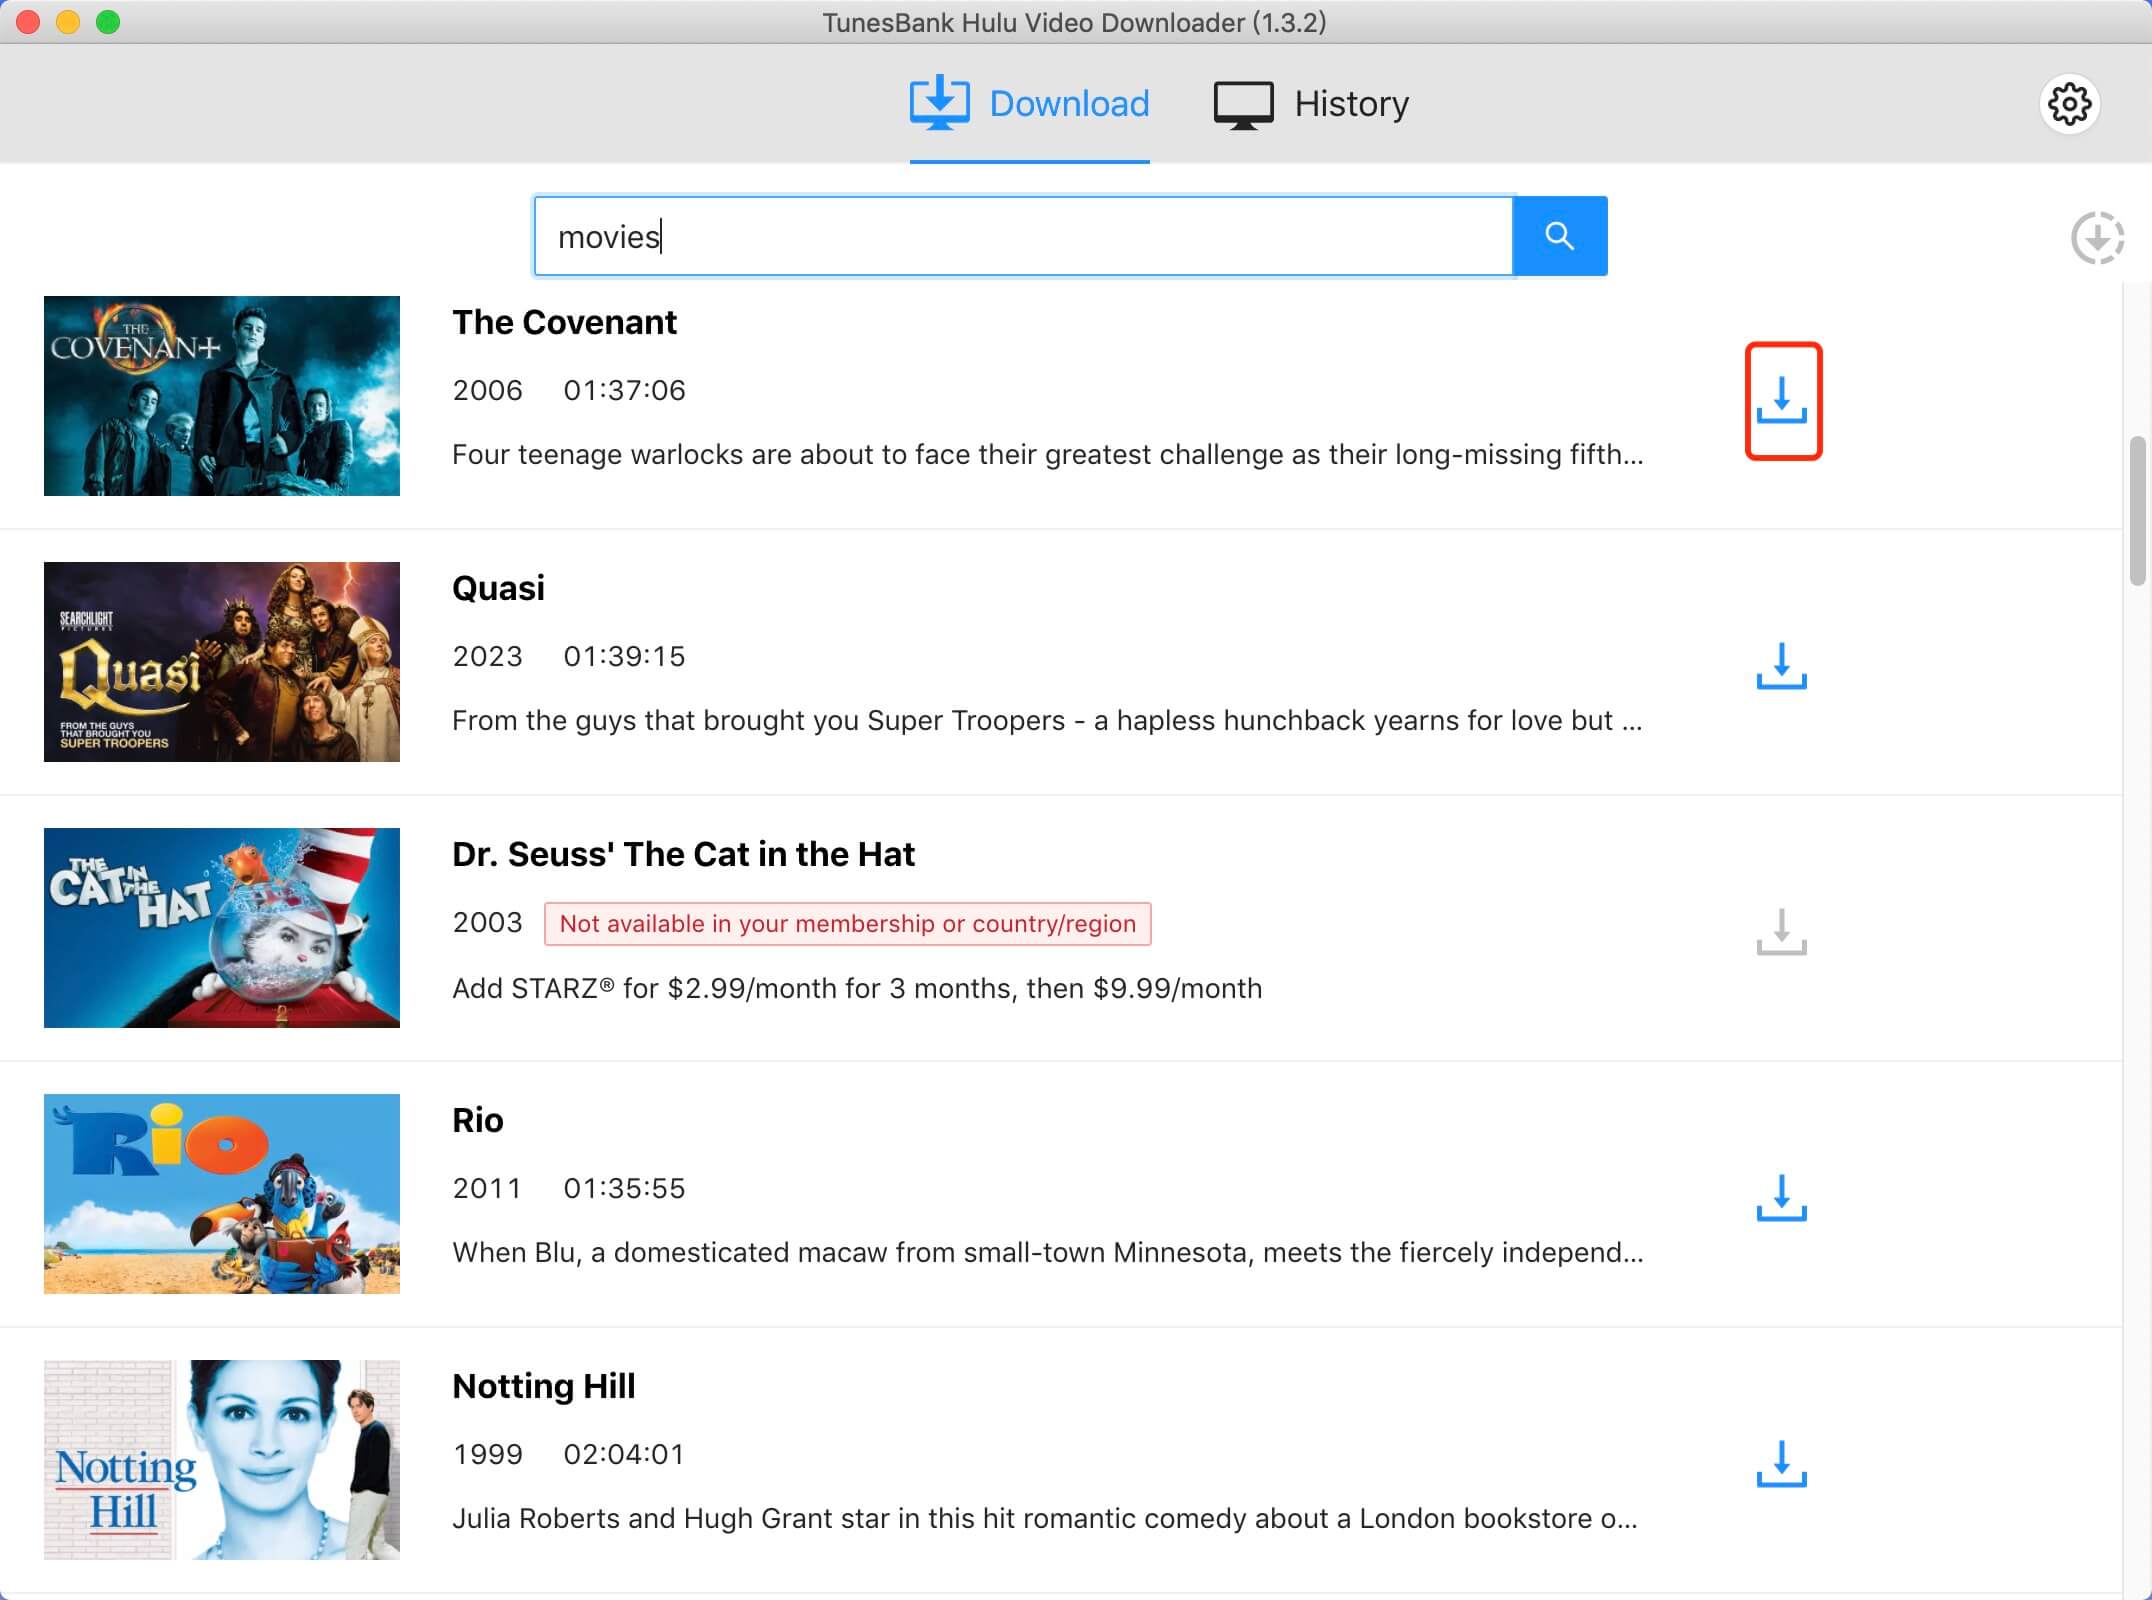Open settings via the gear icon
This screenshot has width=2152, height=1600.
[x=2069, y=104]
